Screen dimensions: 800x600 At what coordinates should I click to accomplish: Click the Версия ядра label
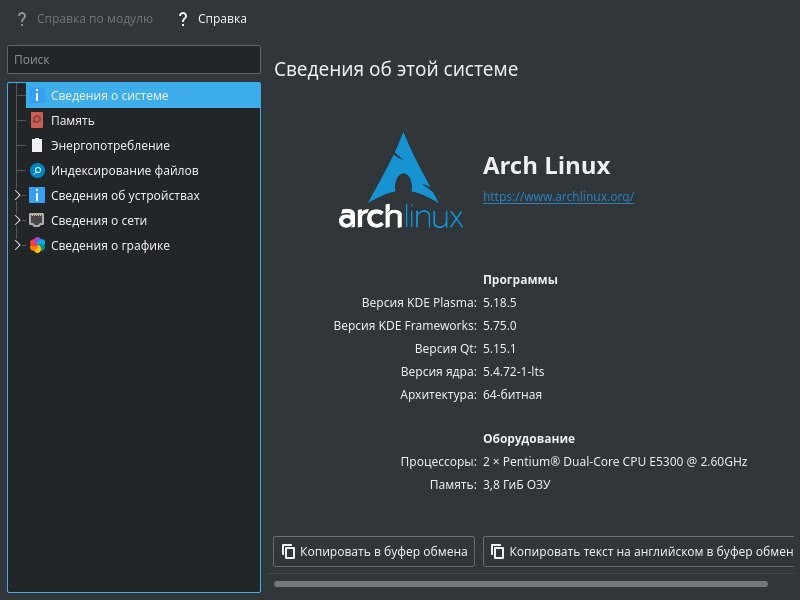[438, 371]
